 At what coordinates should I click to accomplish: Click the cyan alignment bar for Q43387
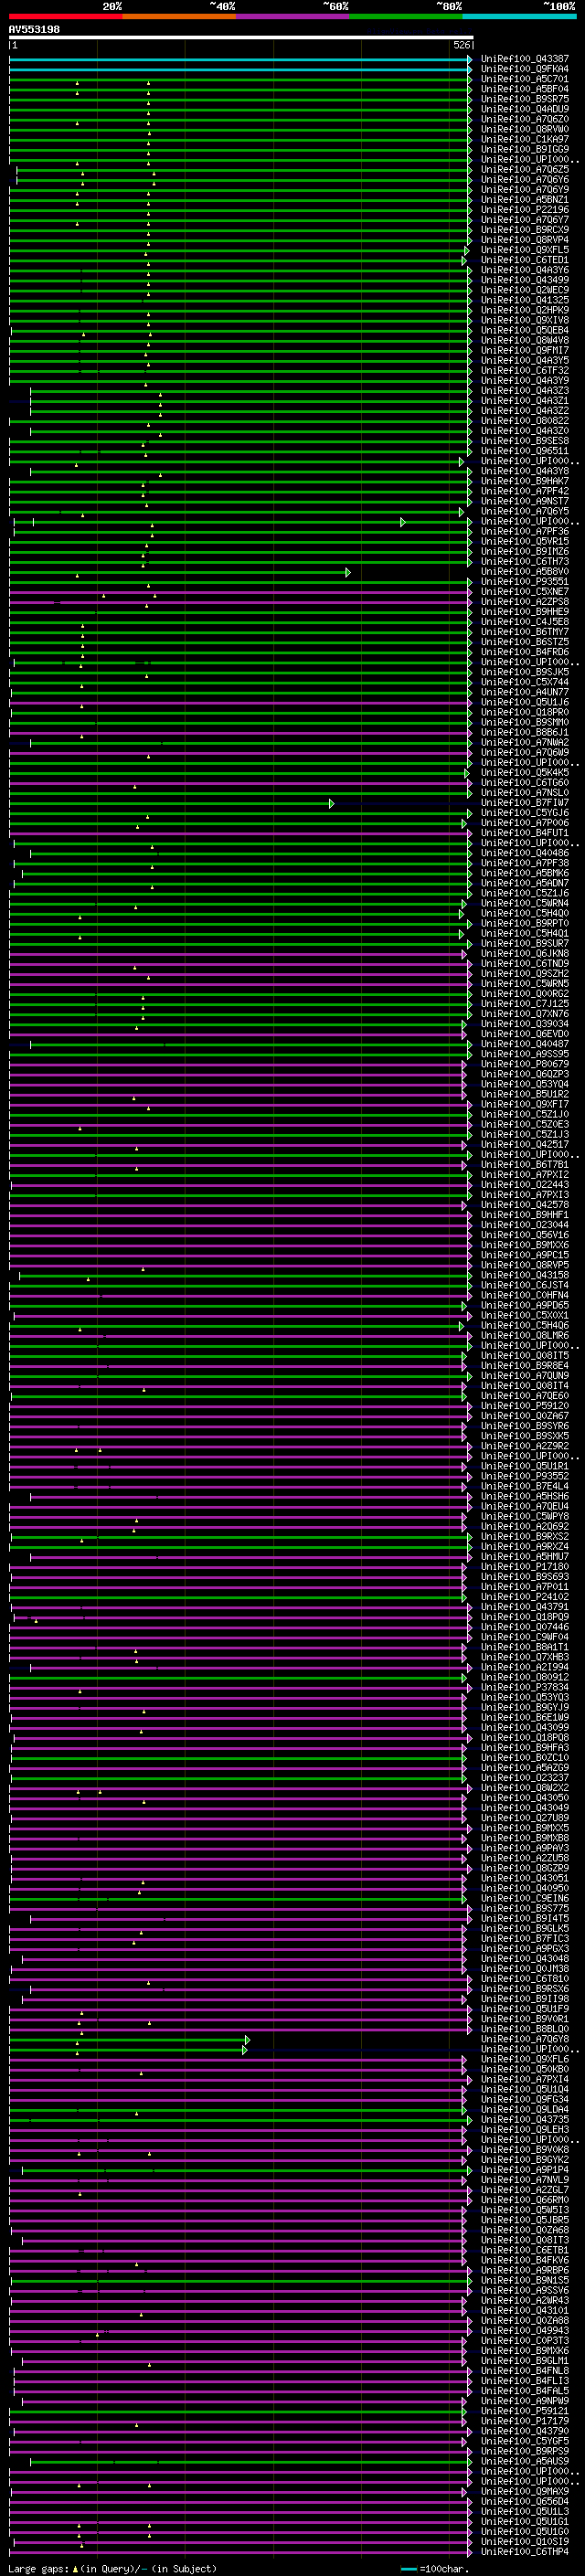(240, 60)
